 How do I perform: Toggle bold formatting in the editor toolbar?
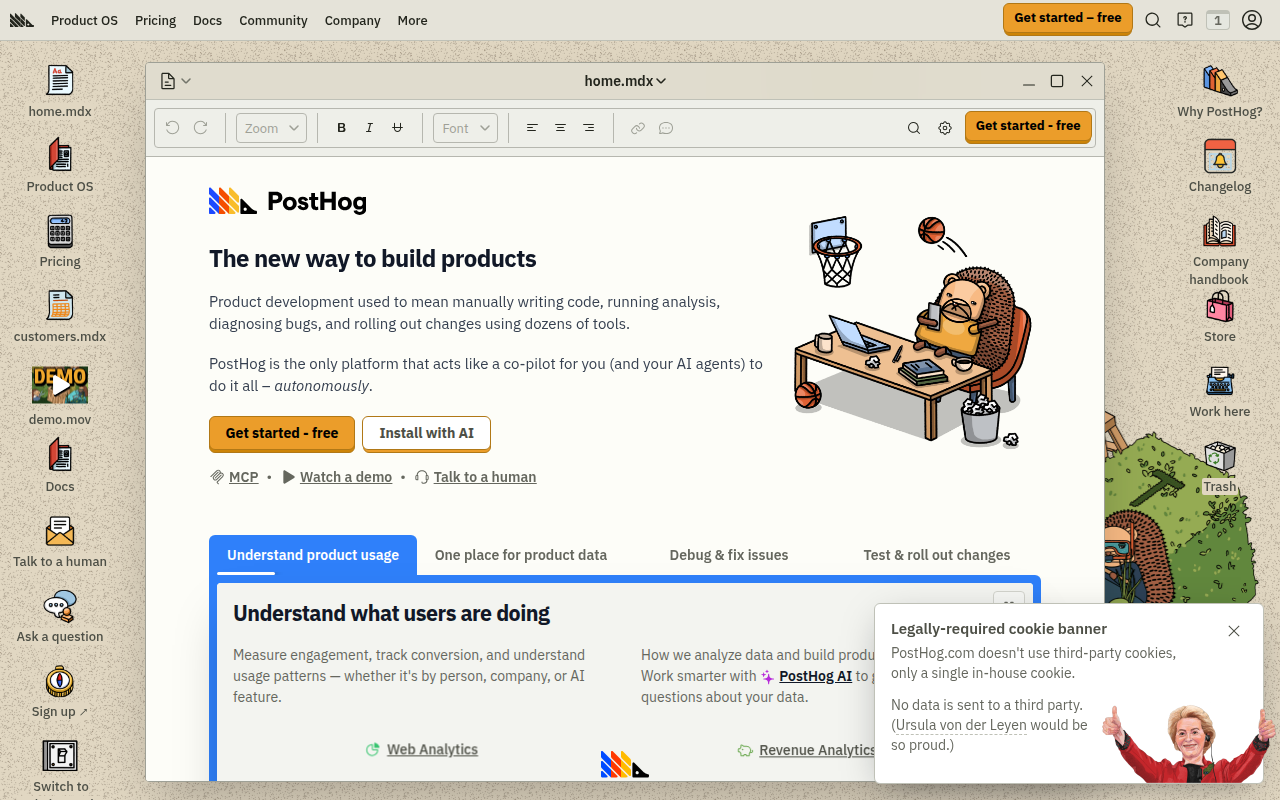tap(342, 128)
